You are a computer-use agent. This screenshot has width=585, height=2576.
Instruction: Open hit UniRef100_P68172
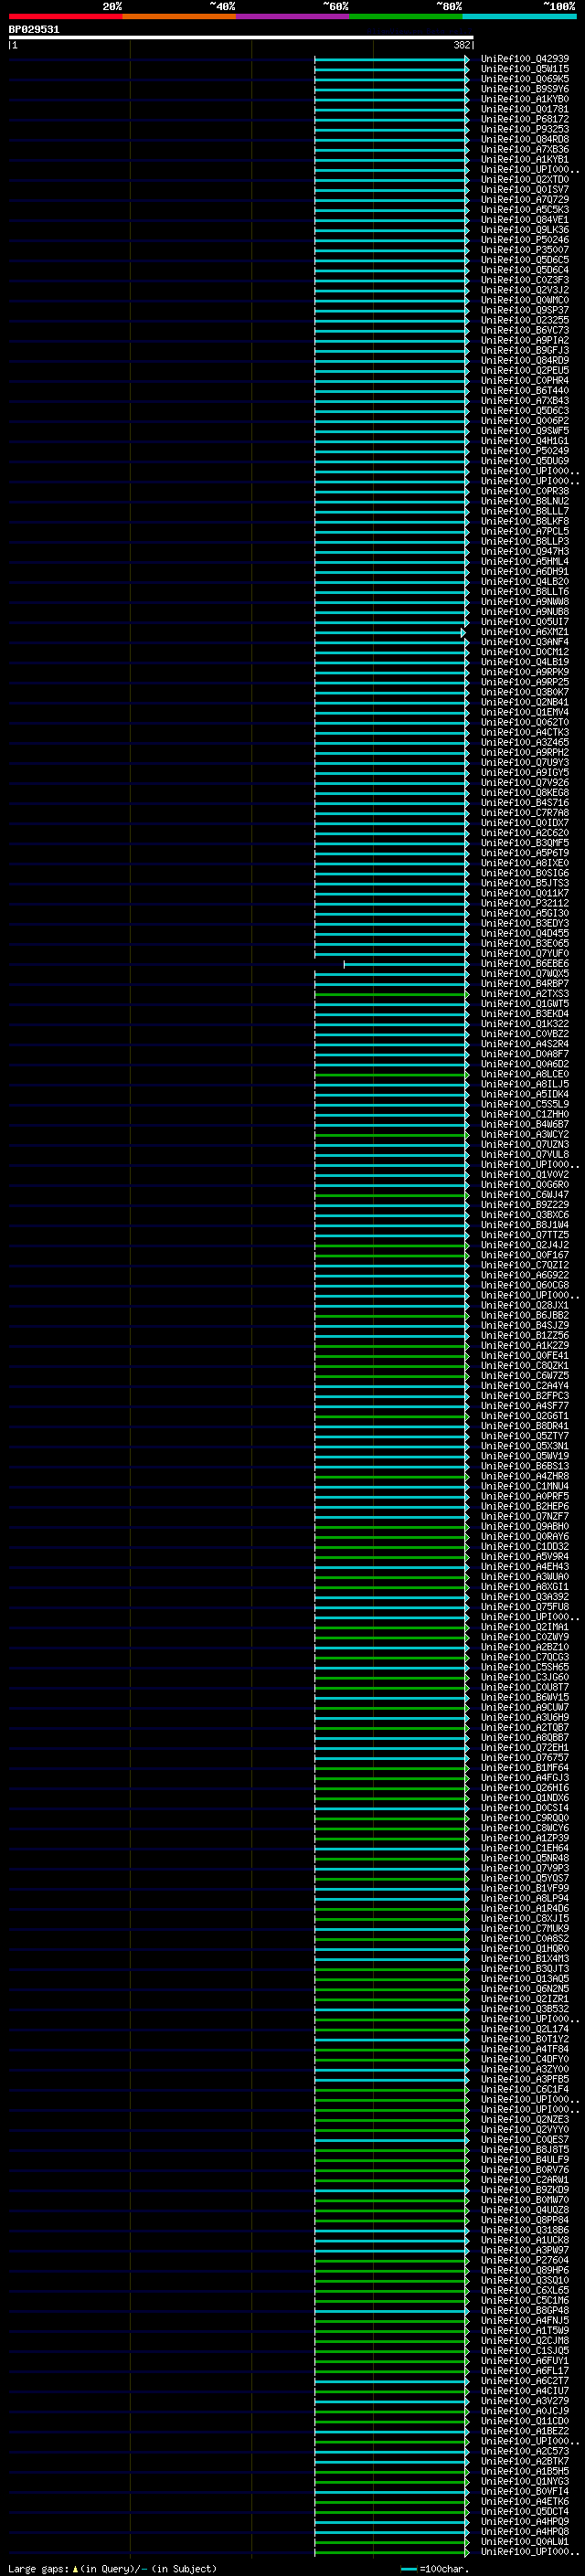coord(525,119)
